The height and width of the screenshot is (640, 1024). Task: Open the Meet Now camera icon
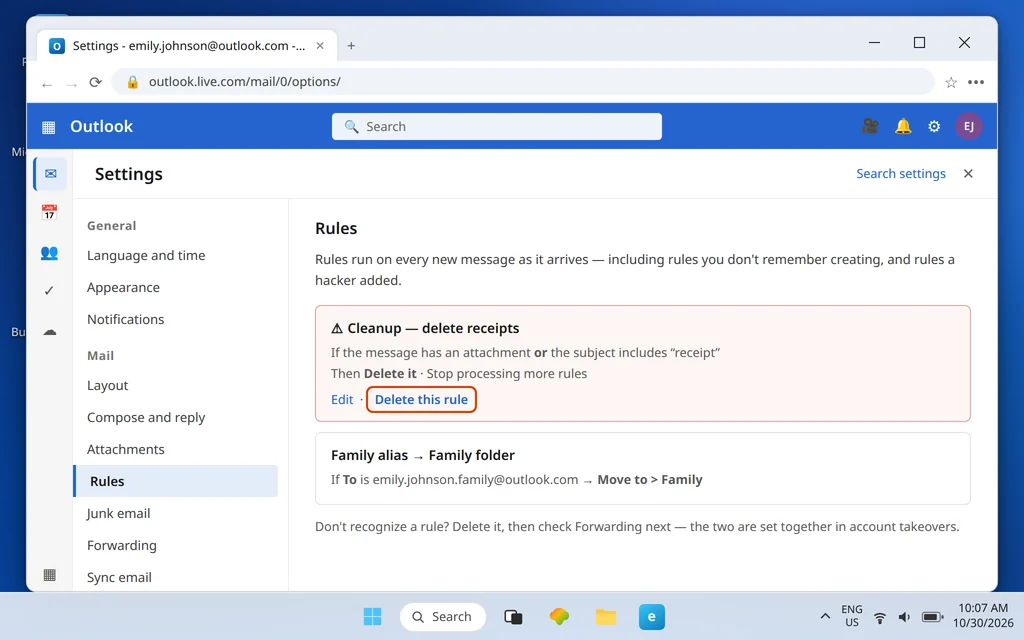[x=870, y=126]
